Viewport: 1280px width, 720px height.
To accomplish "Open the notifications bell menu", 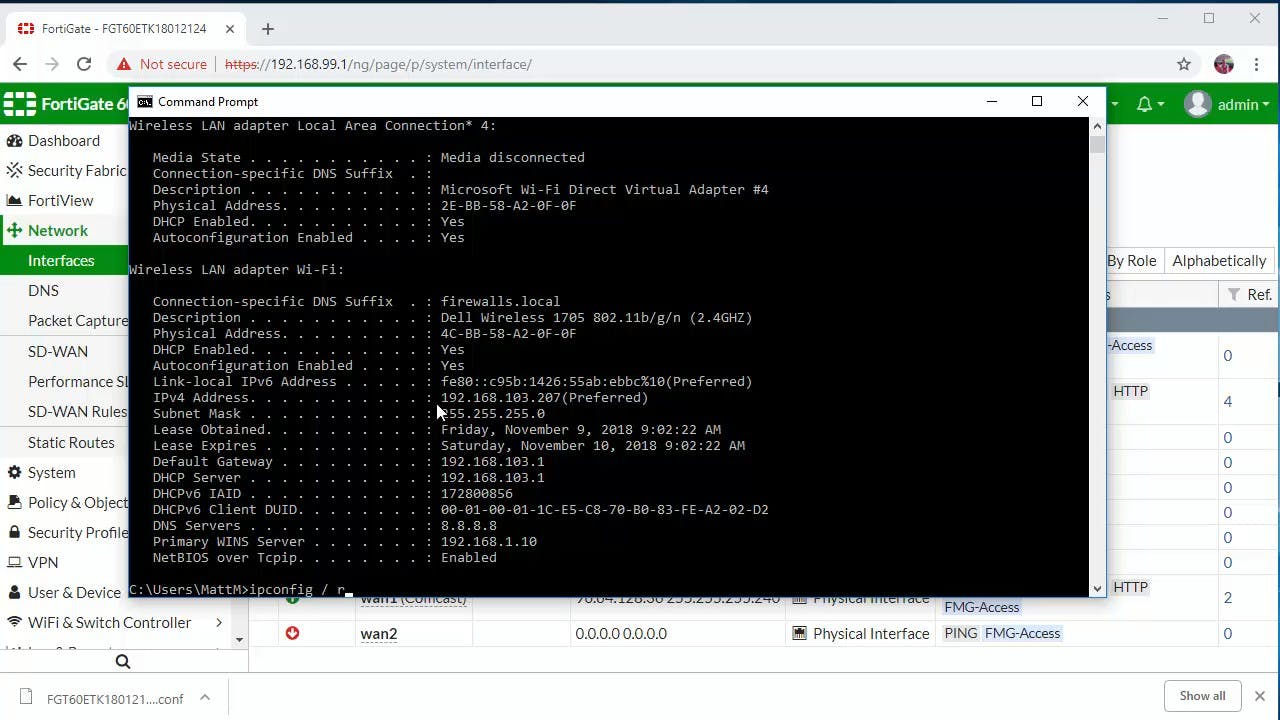I will (1149, 104).
